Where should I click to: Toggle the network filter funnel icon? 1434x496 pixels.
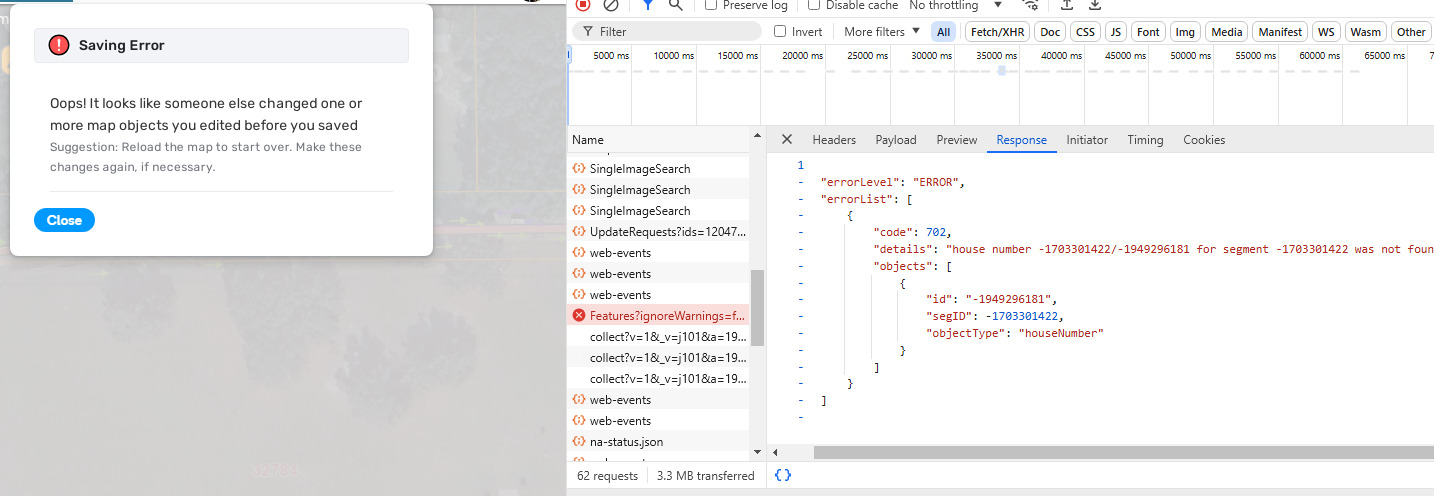648,5
